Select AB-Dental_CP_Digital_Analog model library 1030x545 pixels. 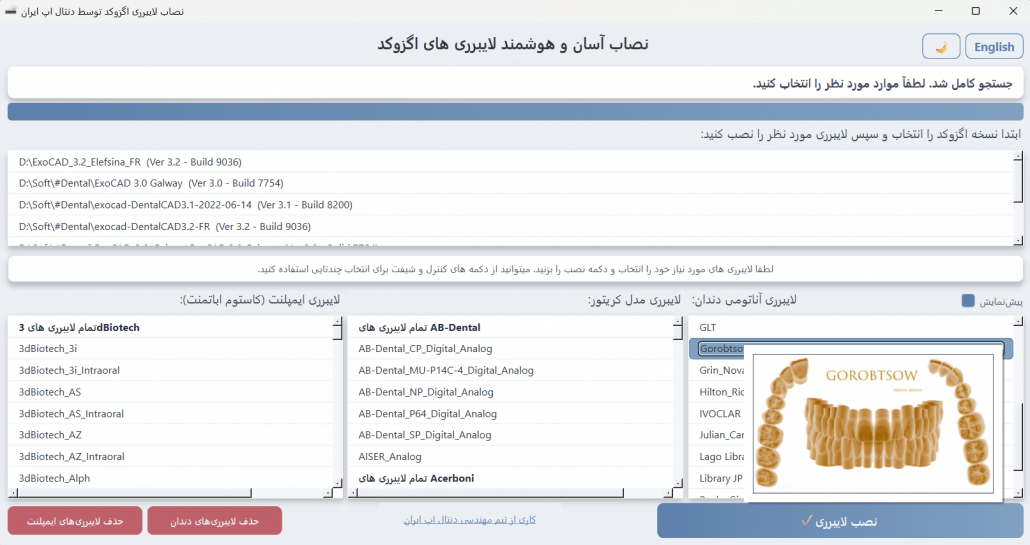point(425,349)
